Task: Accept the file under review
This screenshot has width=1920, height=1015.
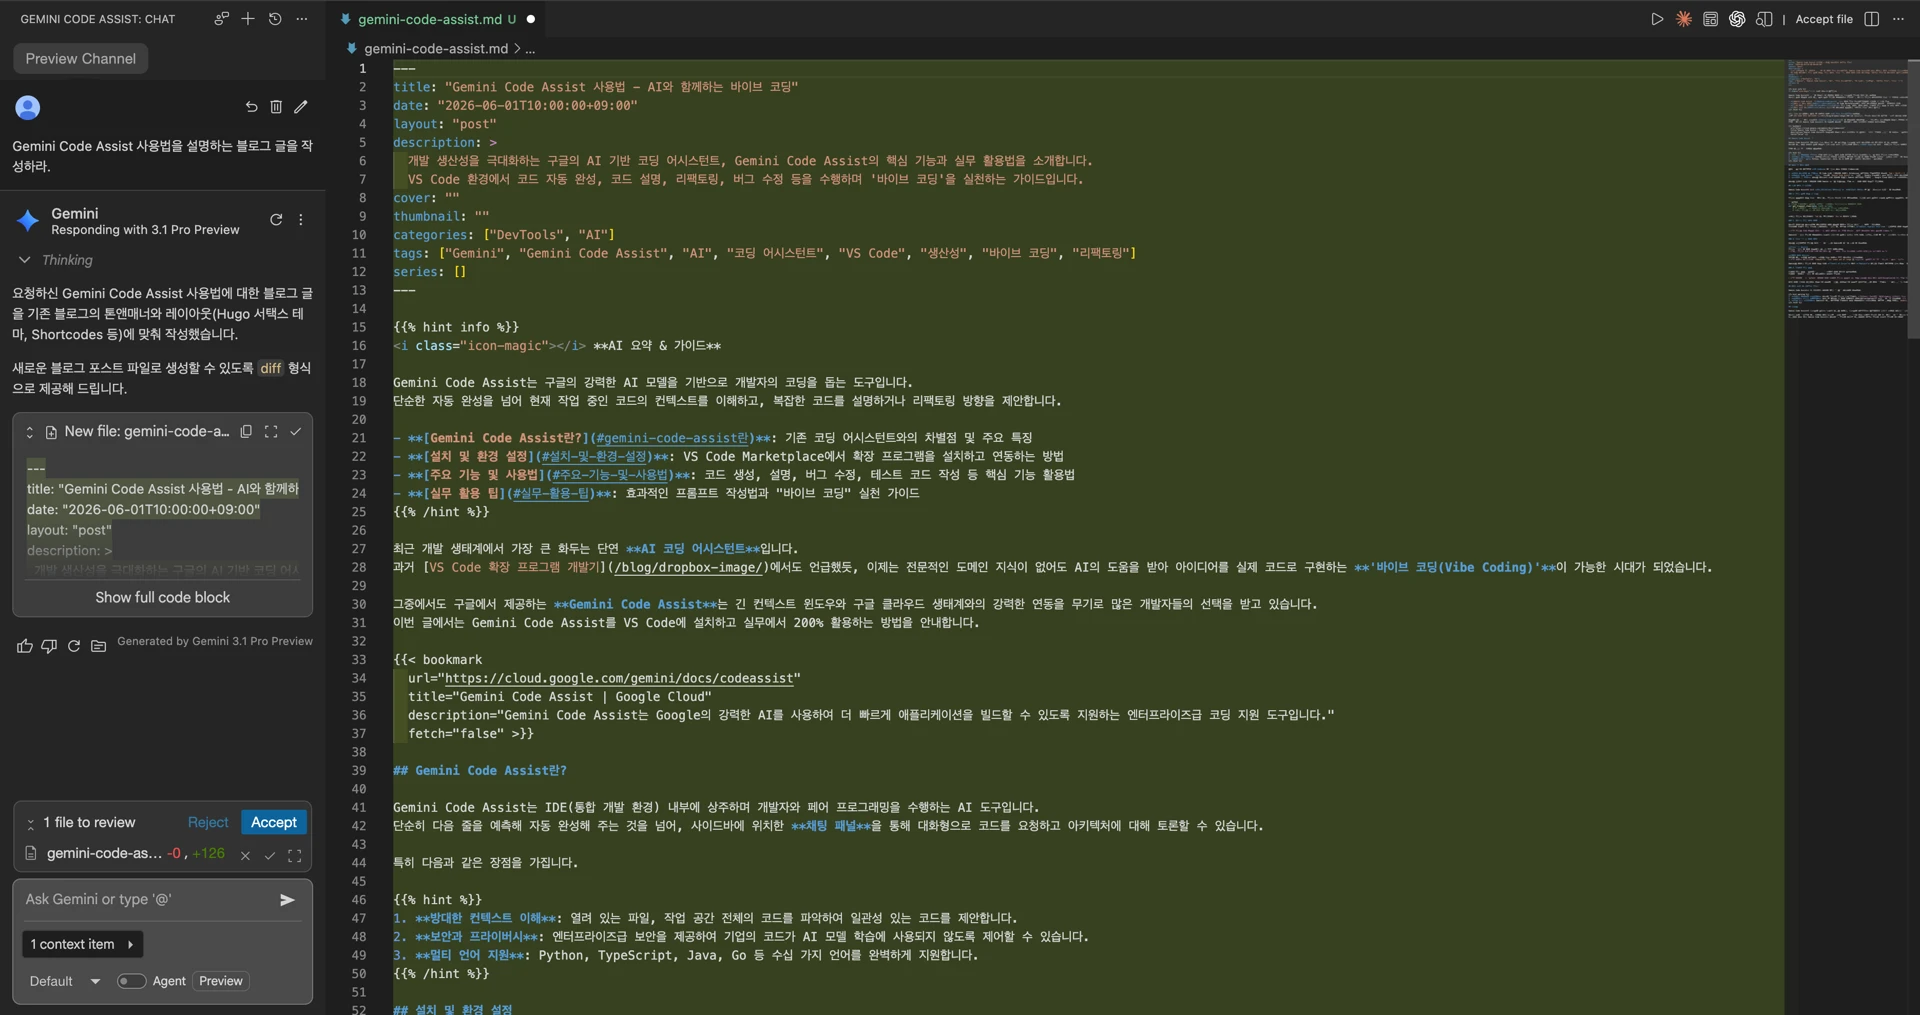Action: pyautogui.click(x=274, y=822)
